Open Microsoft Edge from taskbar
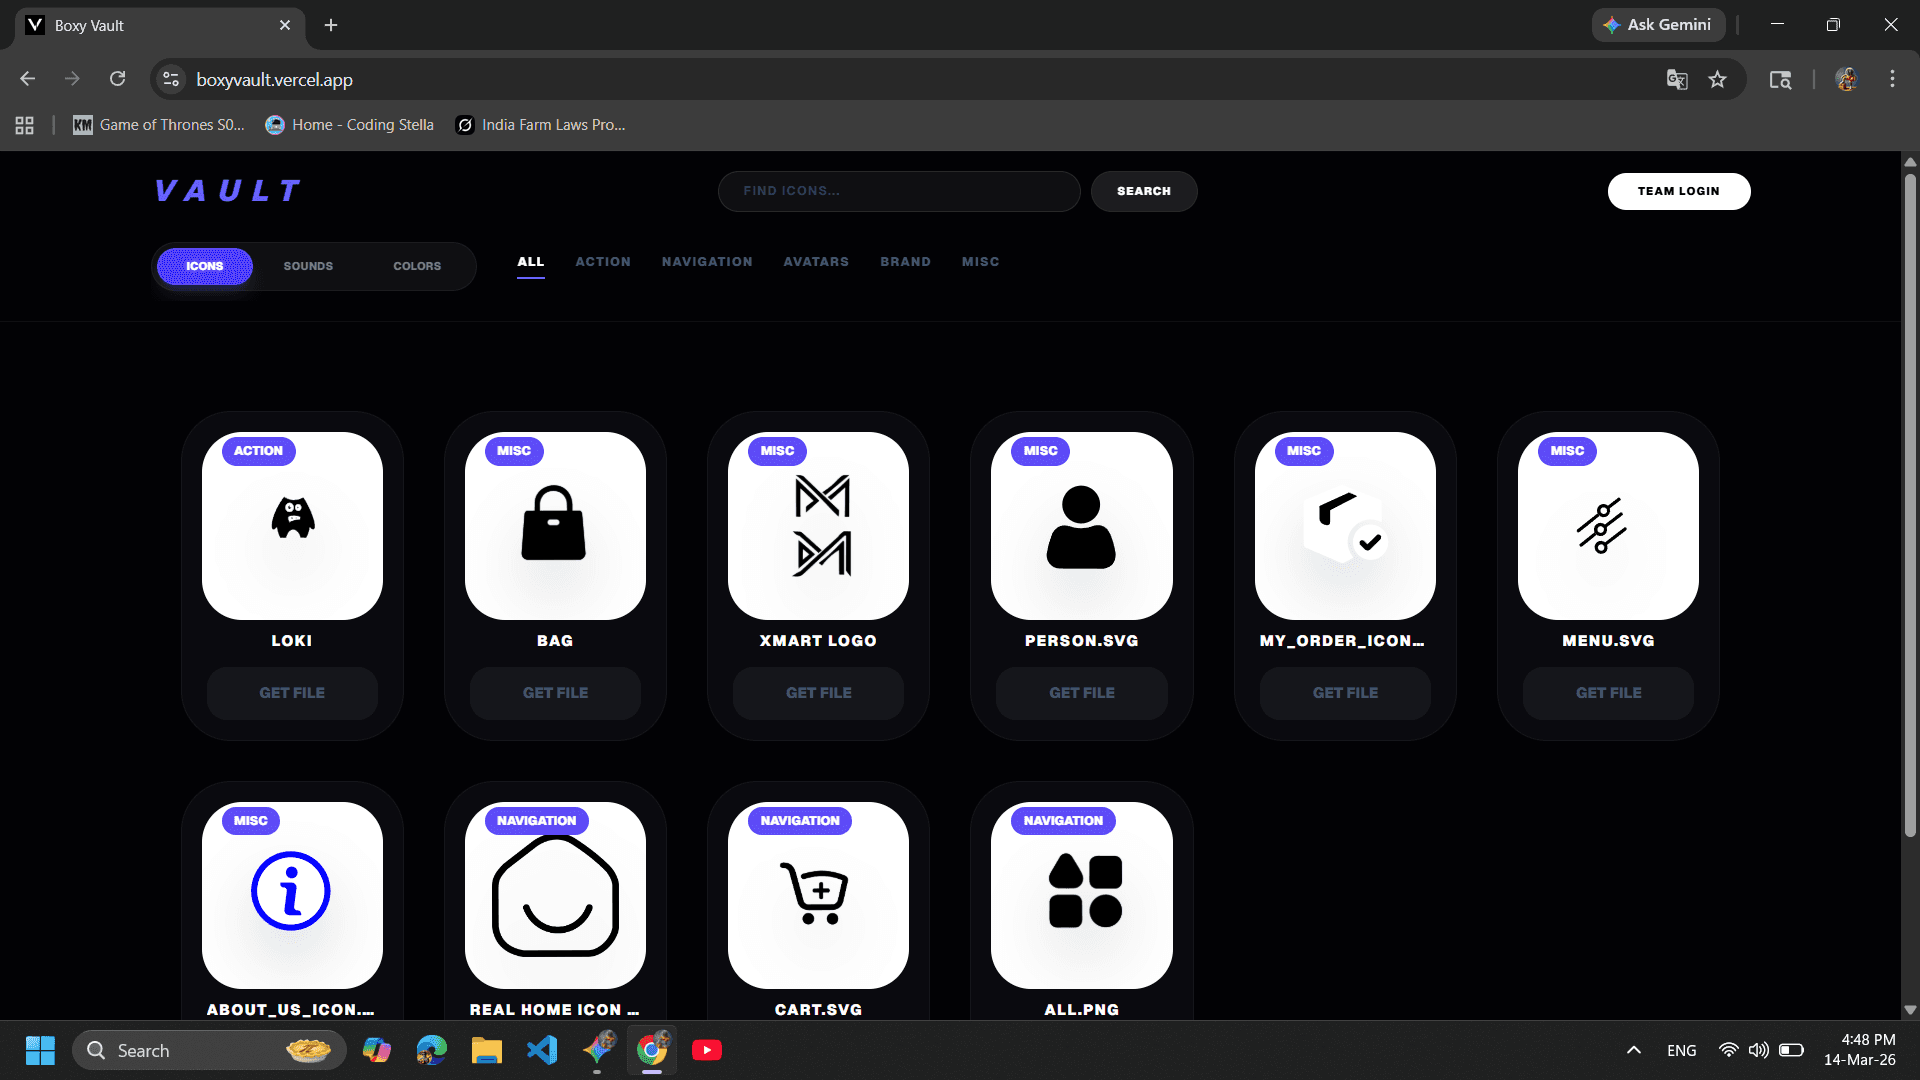 tap(432, 1050)
